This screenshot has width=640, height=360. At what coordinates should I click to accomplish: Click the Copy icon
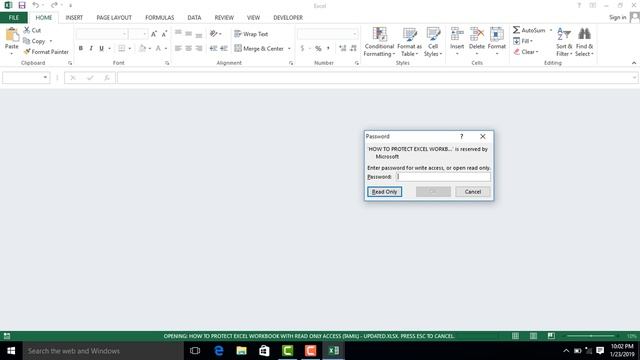[x=27, y=41]
